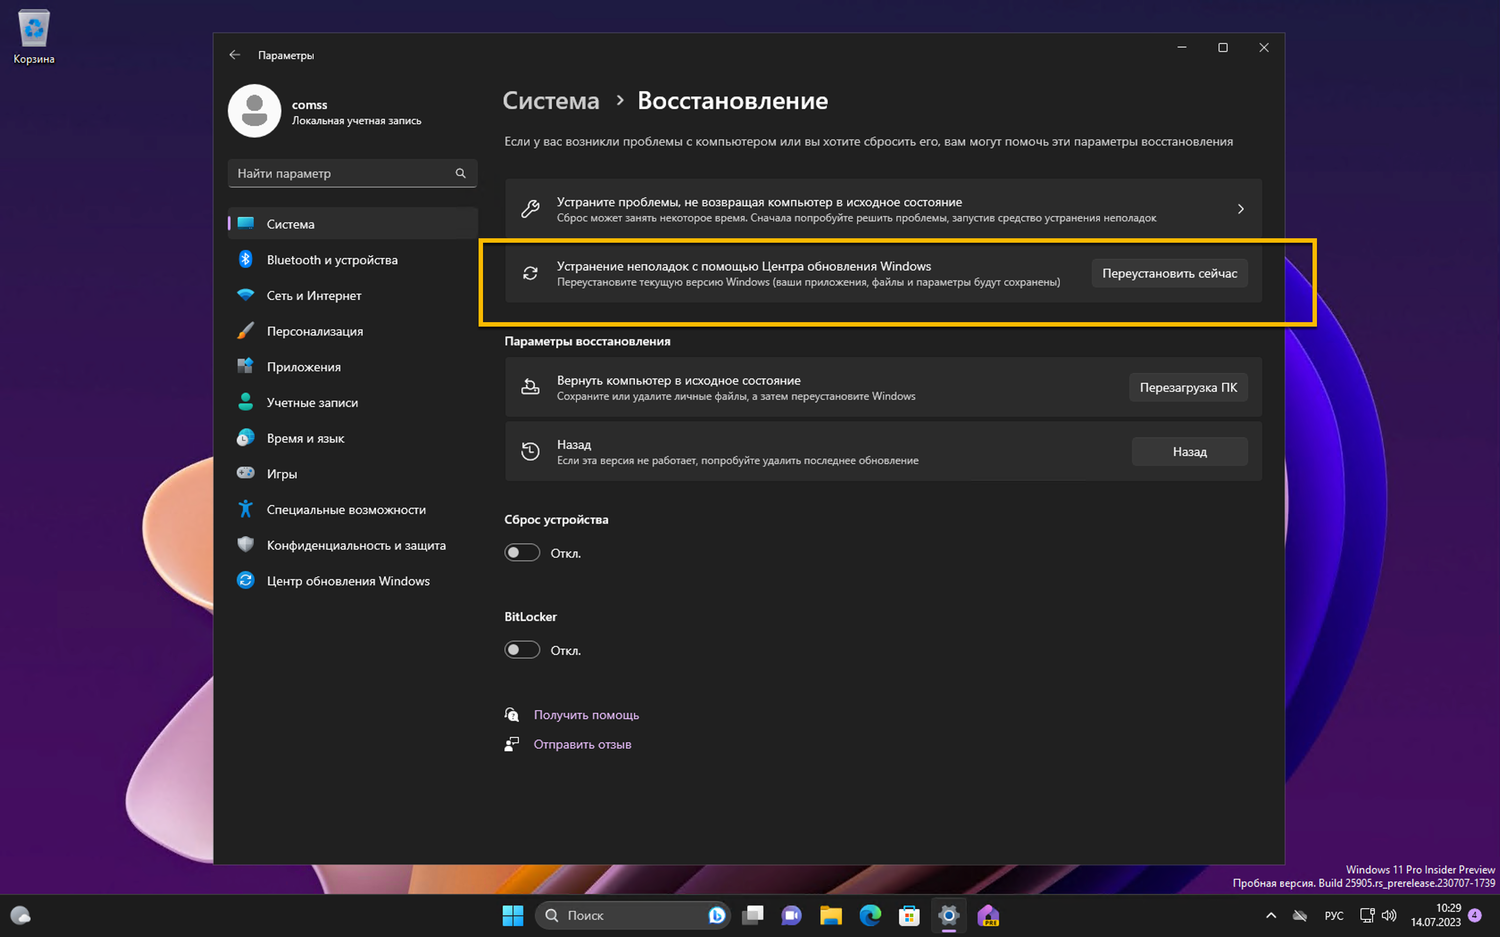Click the Перезагрузка ПК button
Screen dimensions: 1500x937
pos(1188,387)
